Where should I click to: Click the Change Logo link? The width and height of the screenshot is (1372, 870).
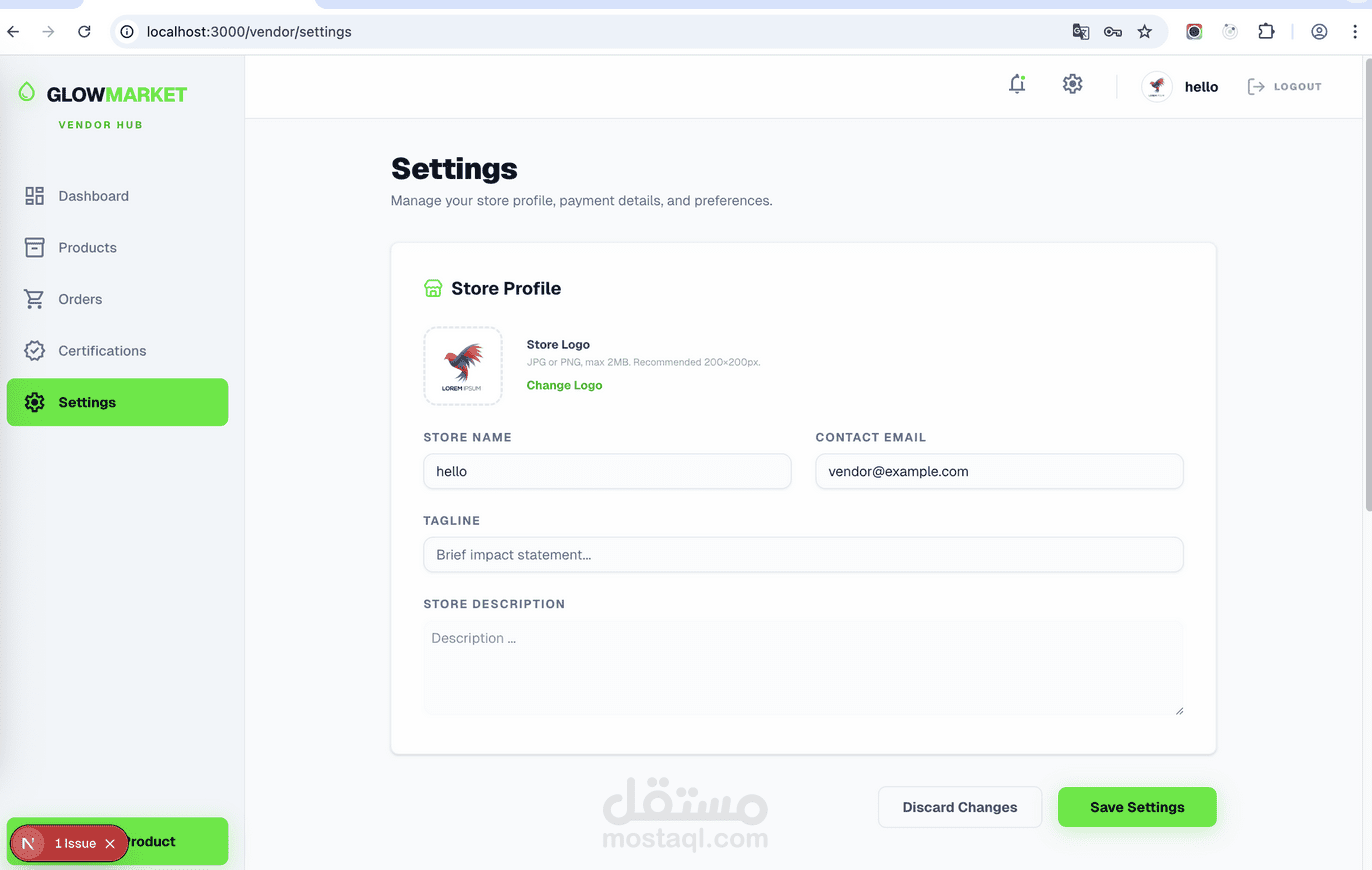pyautogui.click(x=564, y=385)
